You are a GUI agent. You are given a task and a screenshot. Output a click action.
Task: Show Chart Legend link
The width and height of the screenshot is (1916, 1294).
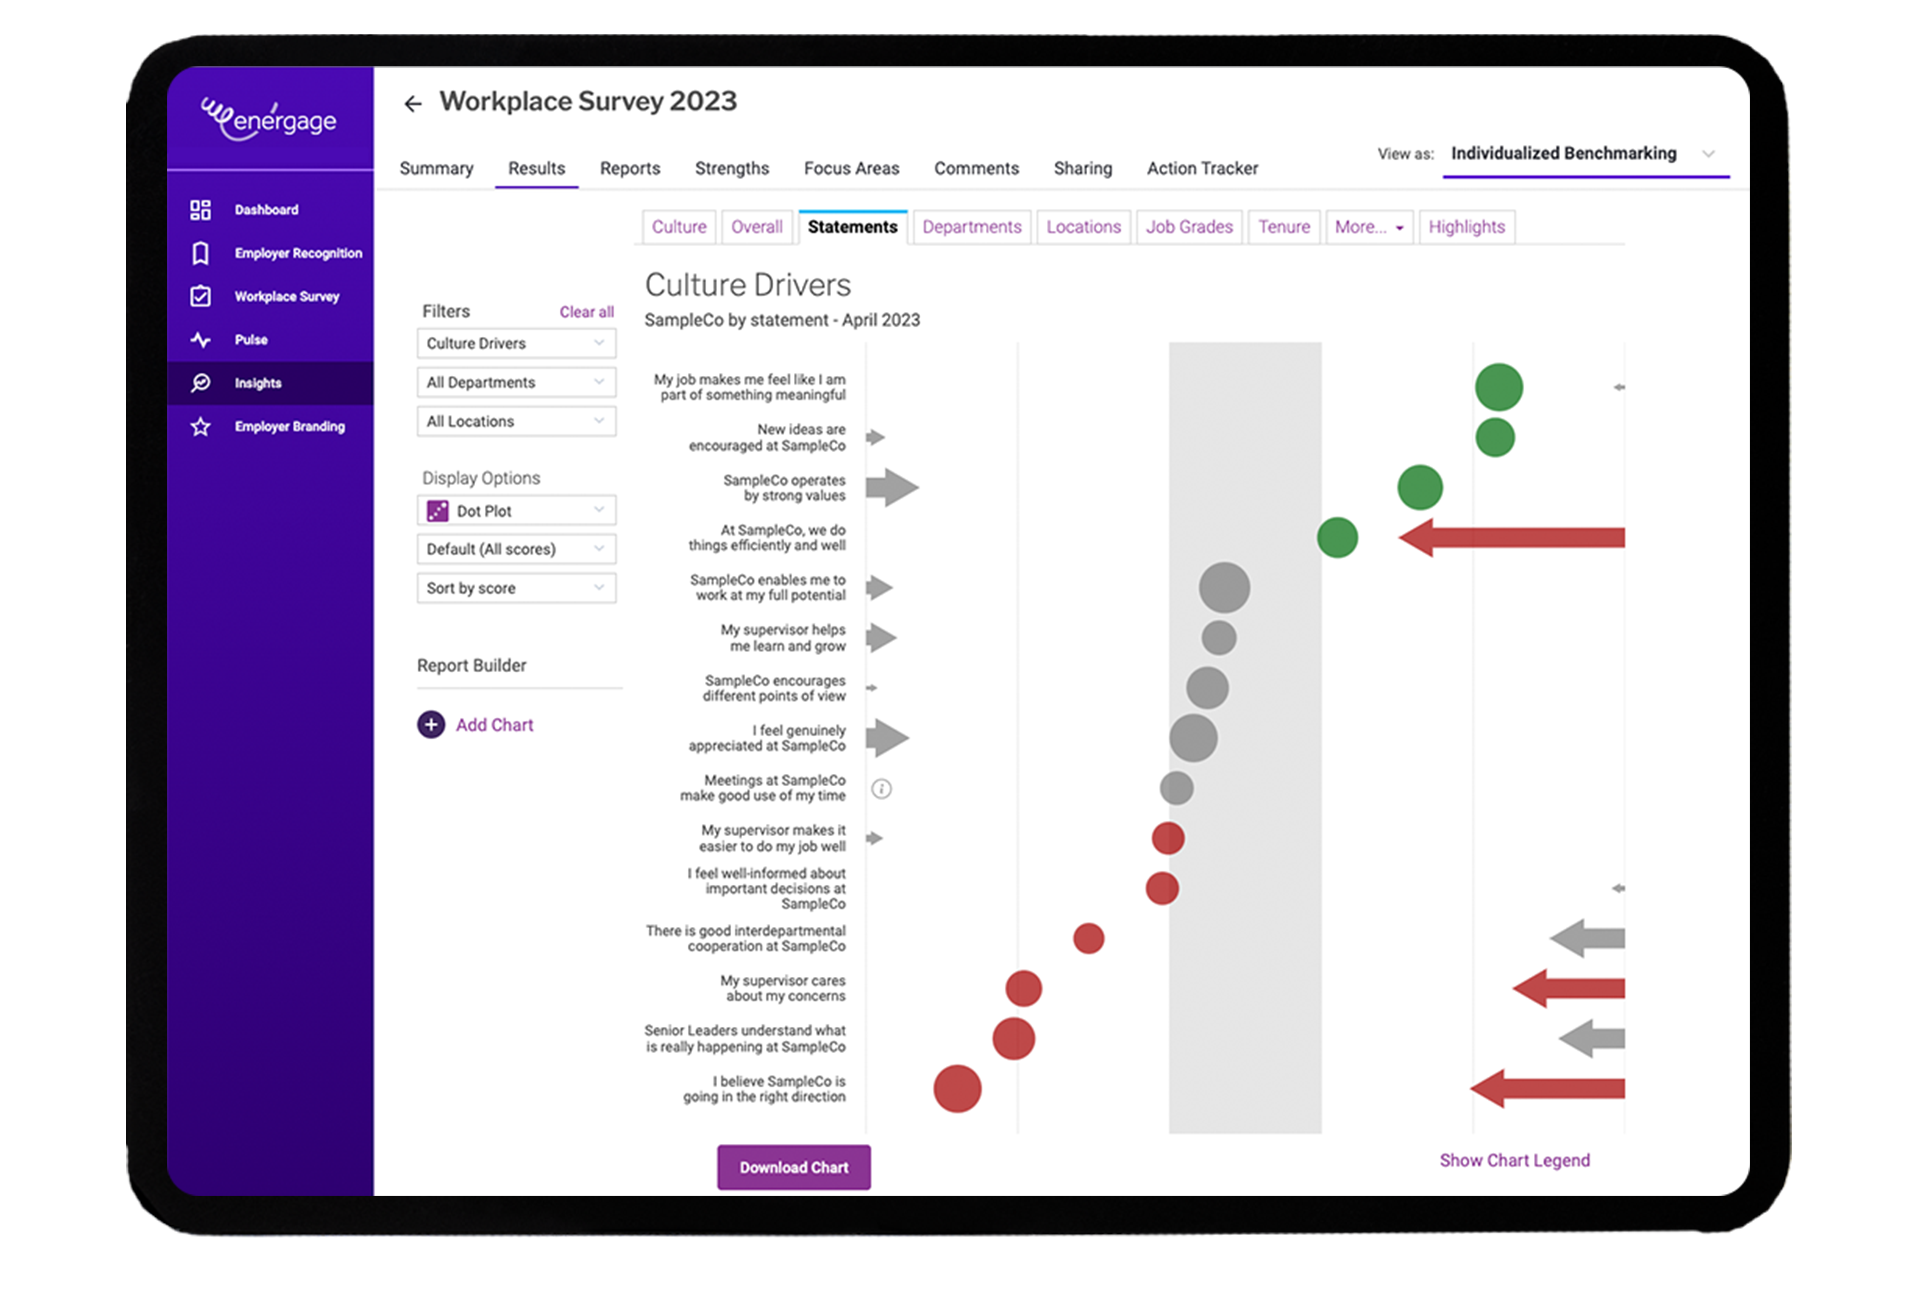click(x=1513, y=1160)
